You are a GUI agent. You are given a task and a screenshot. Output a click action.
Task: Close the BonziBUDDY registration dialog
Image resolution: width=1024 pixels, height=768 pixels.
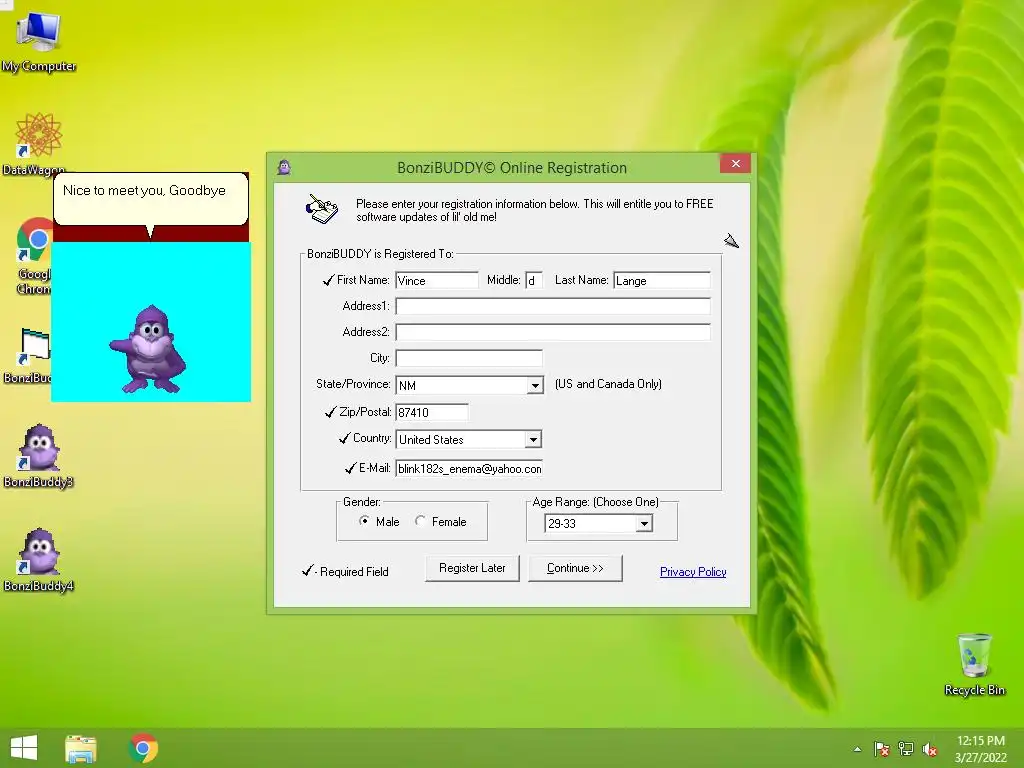point(735,163)
